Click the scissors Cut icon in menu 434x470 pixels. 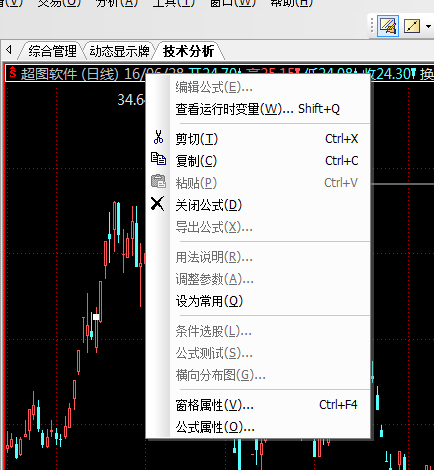coord(158,137)
